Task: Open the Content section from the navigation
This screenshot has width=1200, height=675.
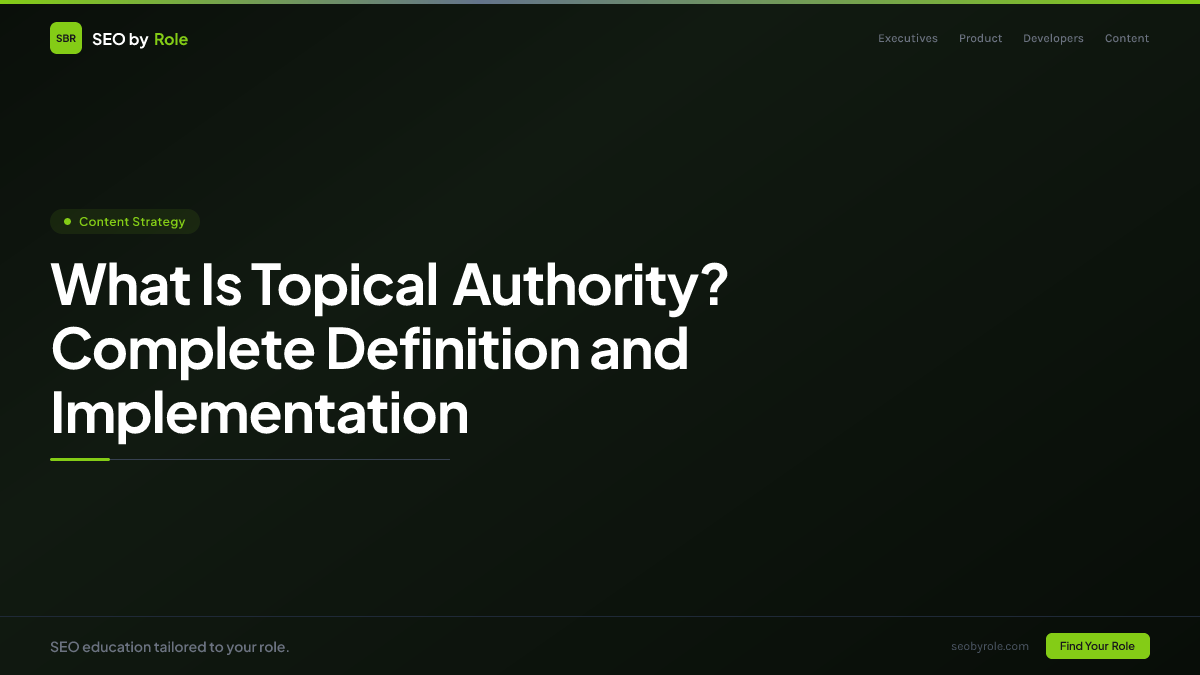Action: 1126,38
